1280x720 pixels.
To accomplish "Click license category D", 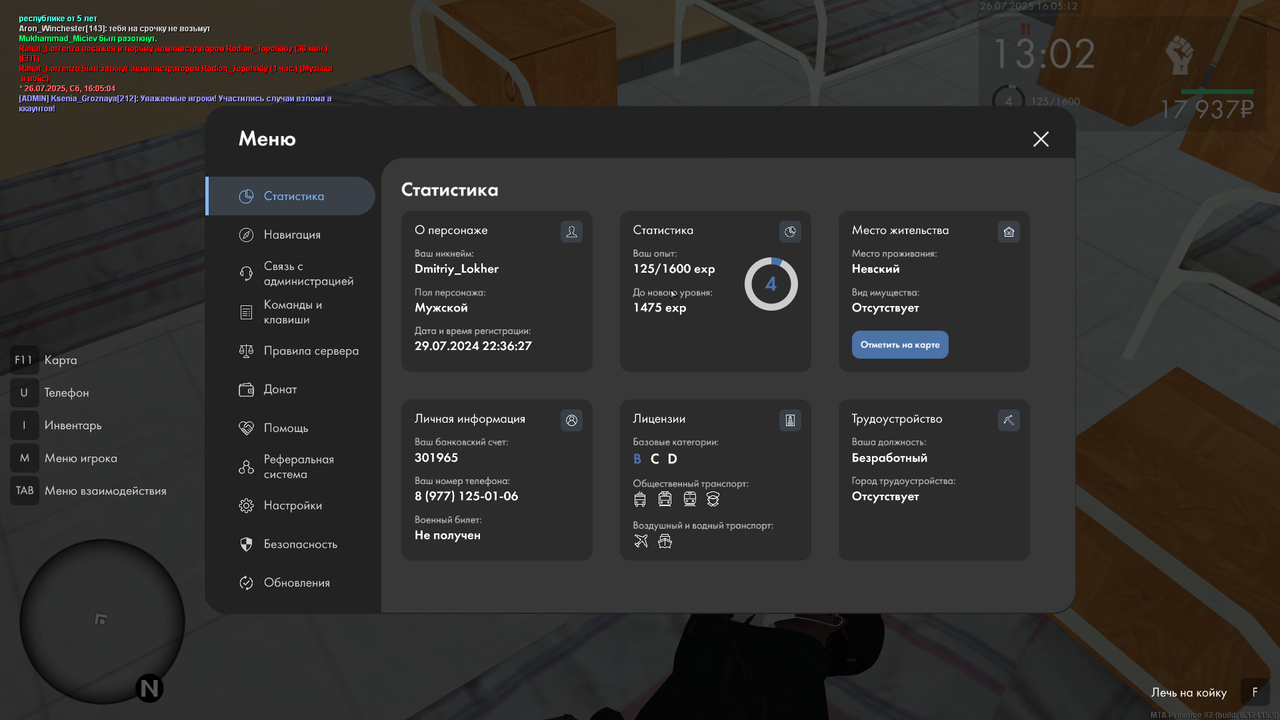I will [x=672, y=459].
